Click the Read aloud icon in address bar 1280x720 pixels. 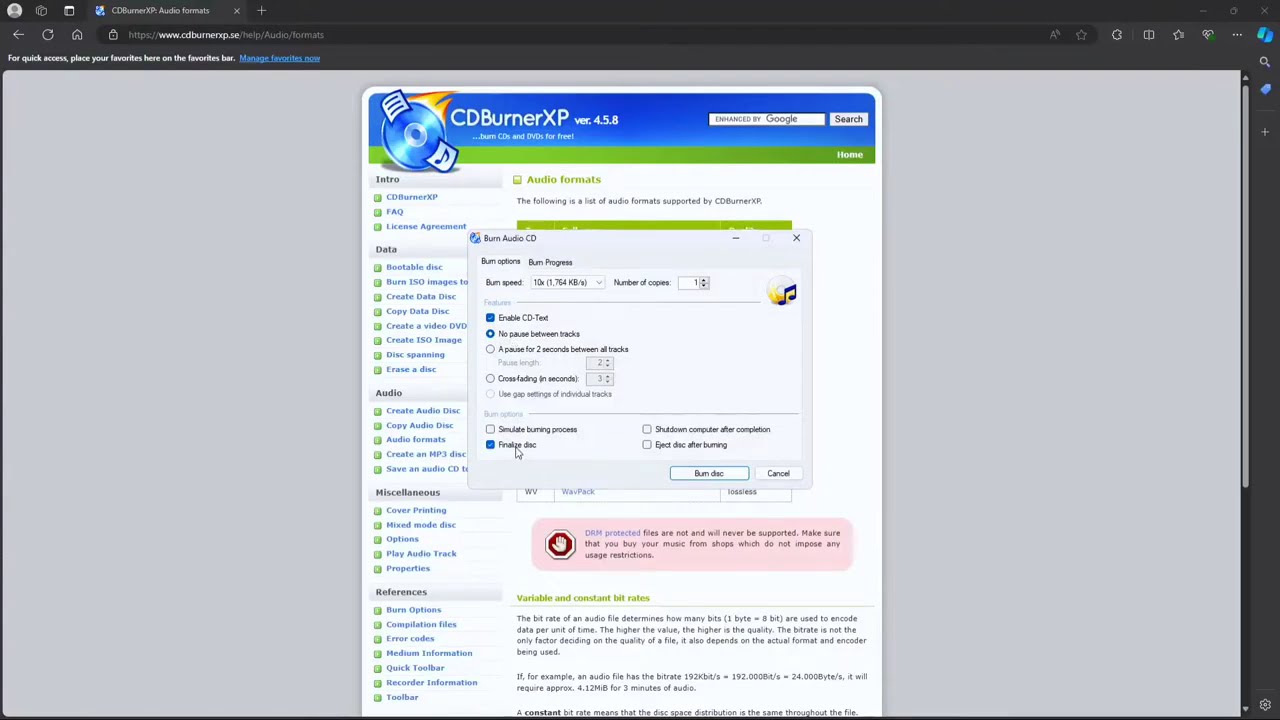pyautogui.click(x=1054, y=35)
